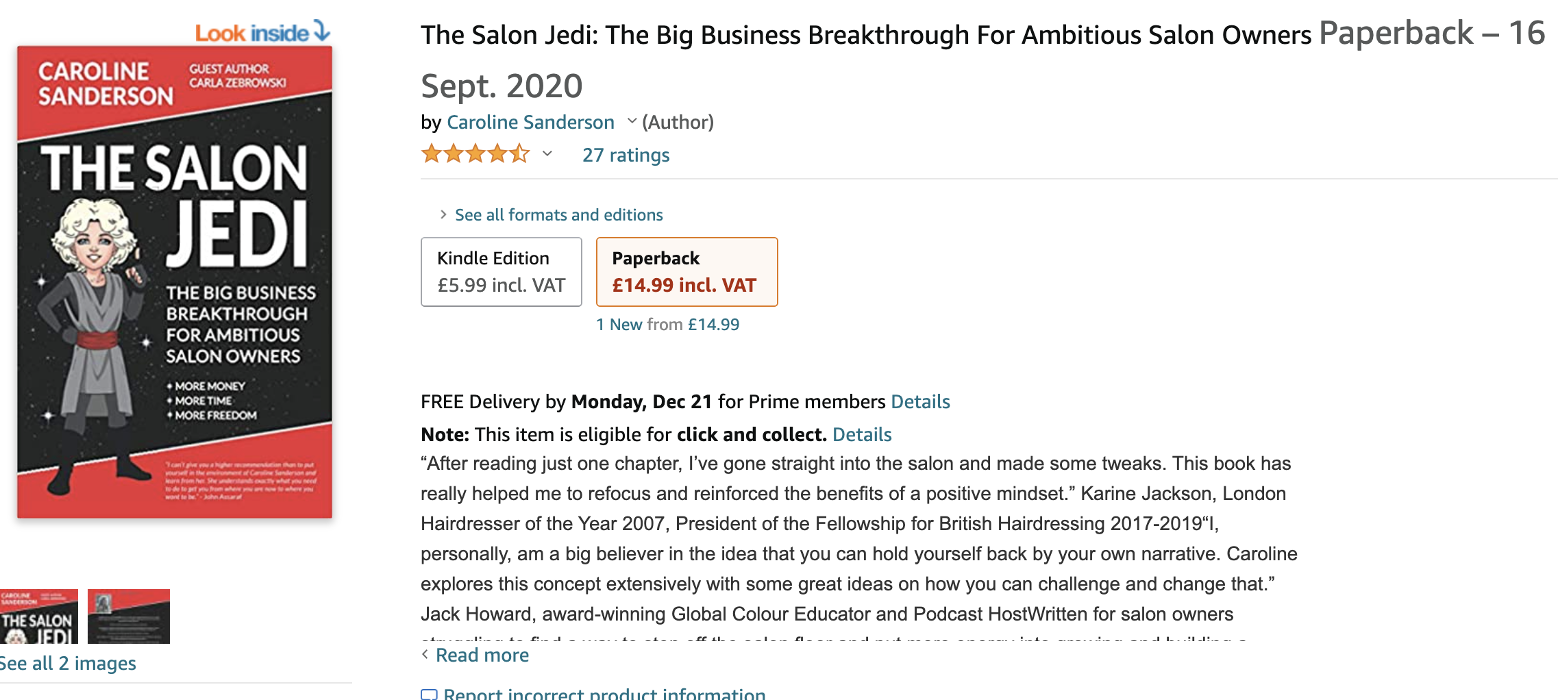The image size is (1558, 700).
Task: Click the large Salon Jedi book cover
Action: point(174,282)
